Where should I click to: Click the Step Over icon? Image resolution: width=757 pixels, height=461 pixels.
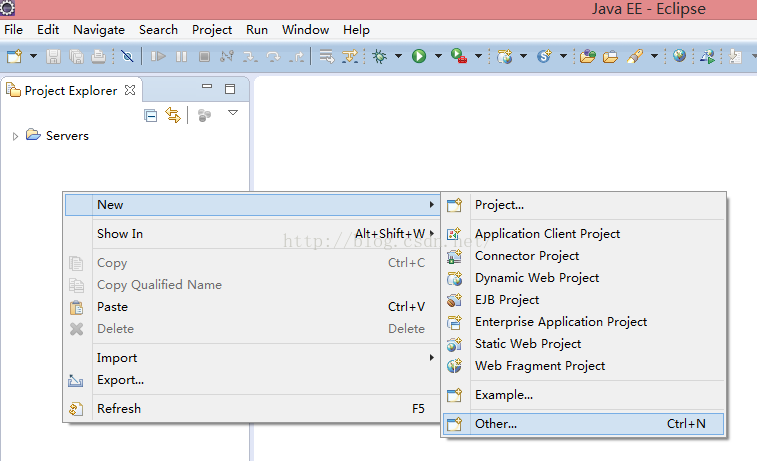pyautogui.click(x=273, y=56)
